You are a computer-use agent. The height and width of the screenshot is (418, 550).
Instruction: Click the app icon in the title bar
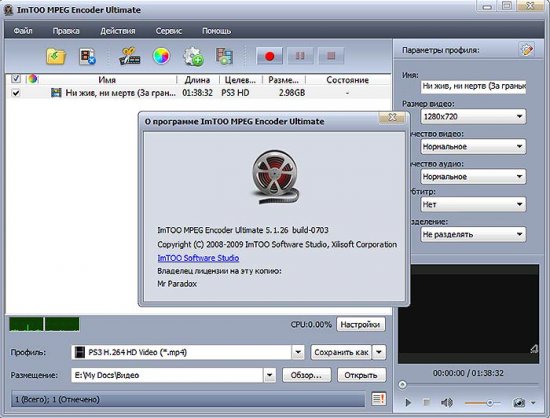pyautogui.click(x=8, y=10)
